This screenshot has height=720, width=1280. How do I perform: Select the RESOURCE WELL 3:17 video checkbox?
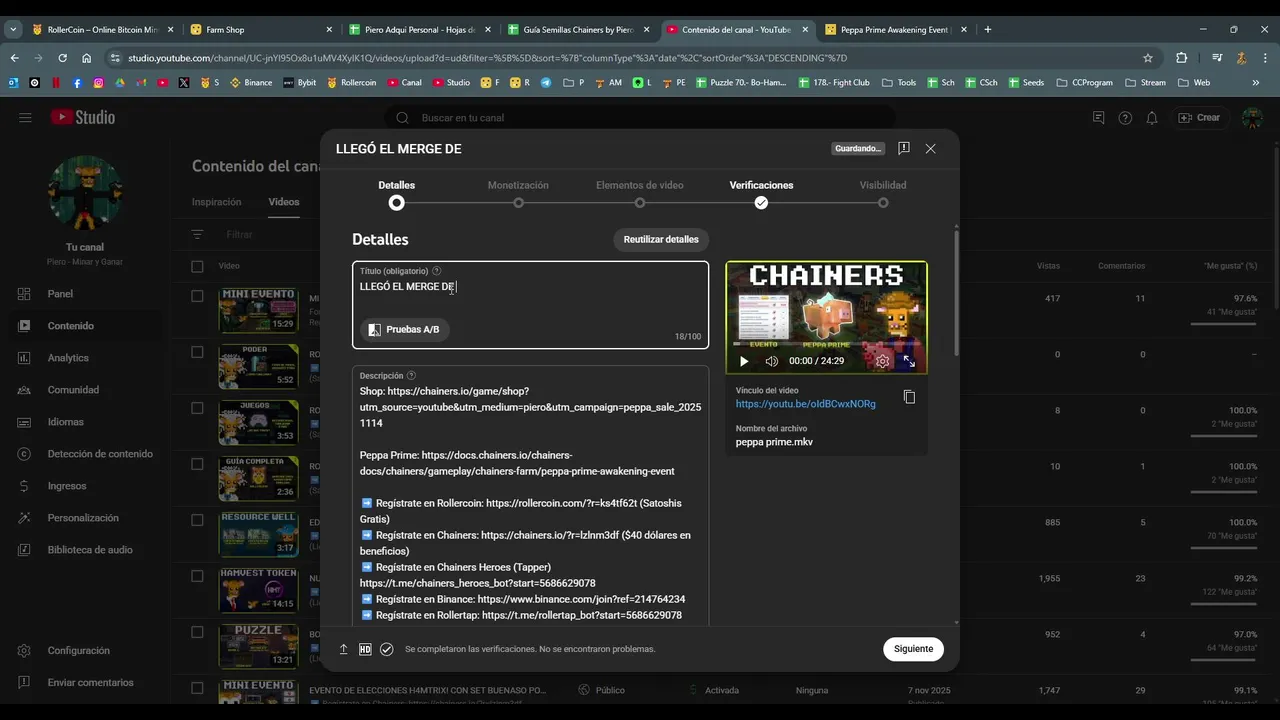197,520
